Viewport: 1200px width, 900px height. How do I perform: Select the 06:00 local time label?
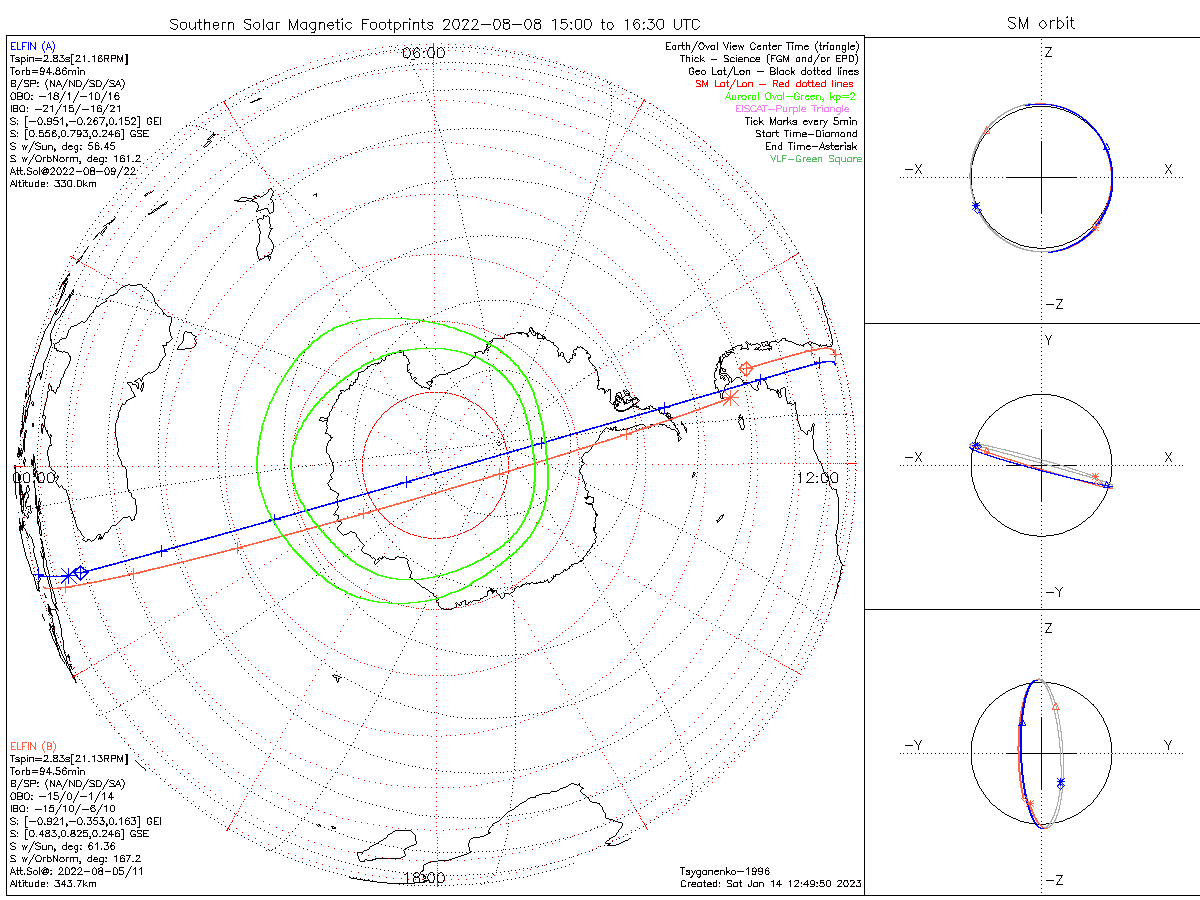(423, 53)
